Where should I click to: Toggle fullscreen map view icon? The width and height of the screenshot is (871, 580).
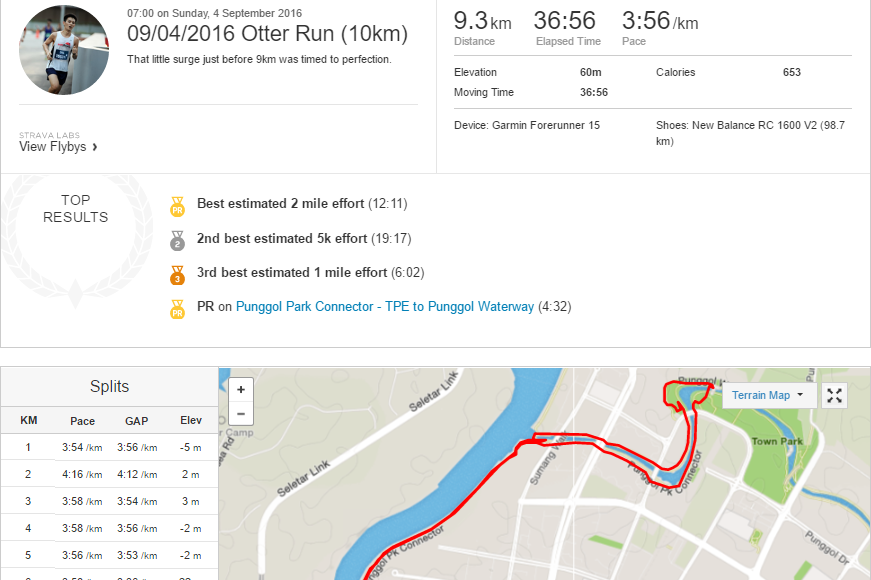tap(834, 396)
